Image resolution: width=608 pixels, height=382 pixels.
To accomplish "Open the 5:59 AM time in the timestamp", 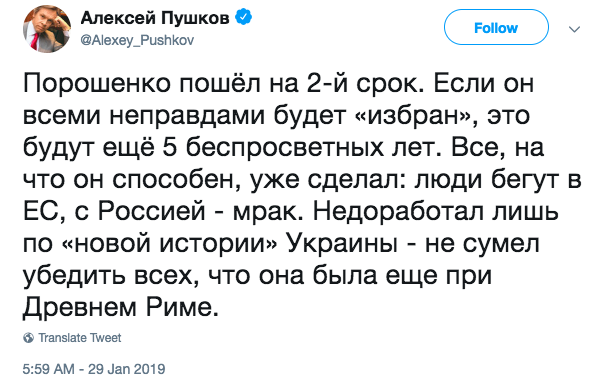I will coord(48,369).
